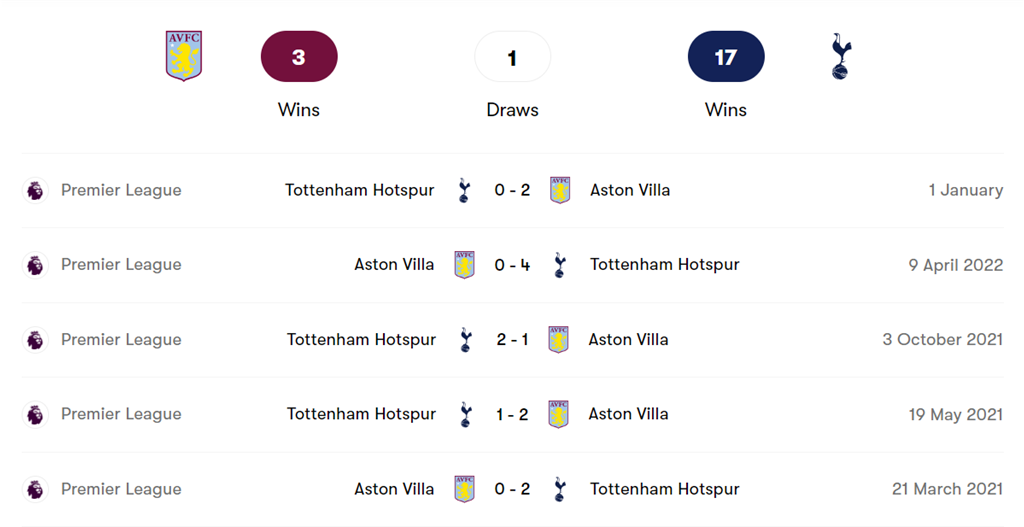The height and width of the screenshot is (527, 1024).
Task: Open the 1 - 2 score from 19 May 2021
Action: [512, 414]
